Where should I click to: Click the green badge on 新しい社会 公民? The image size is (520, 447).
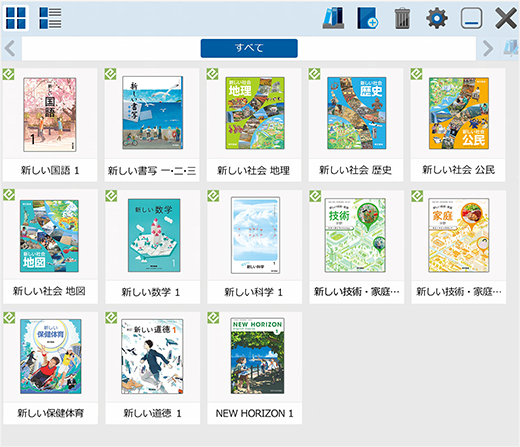pos(416,74)
